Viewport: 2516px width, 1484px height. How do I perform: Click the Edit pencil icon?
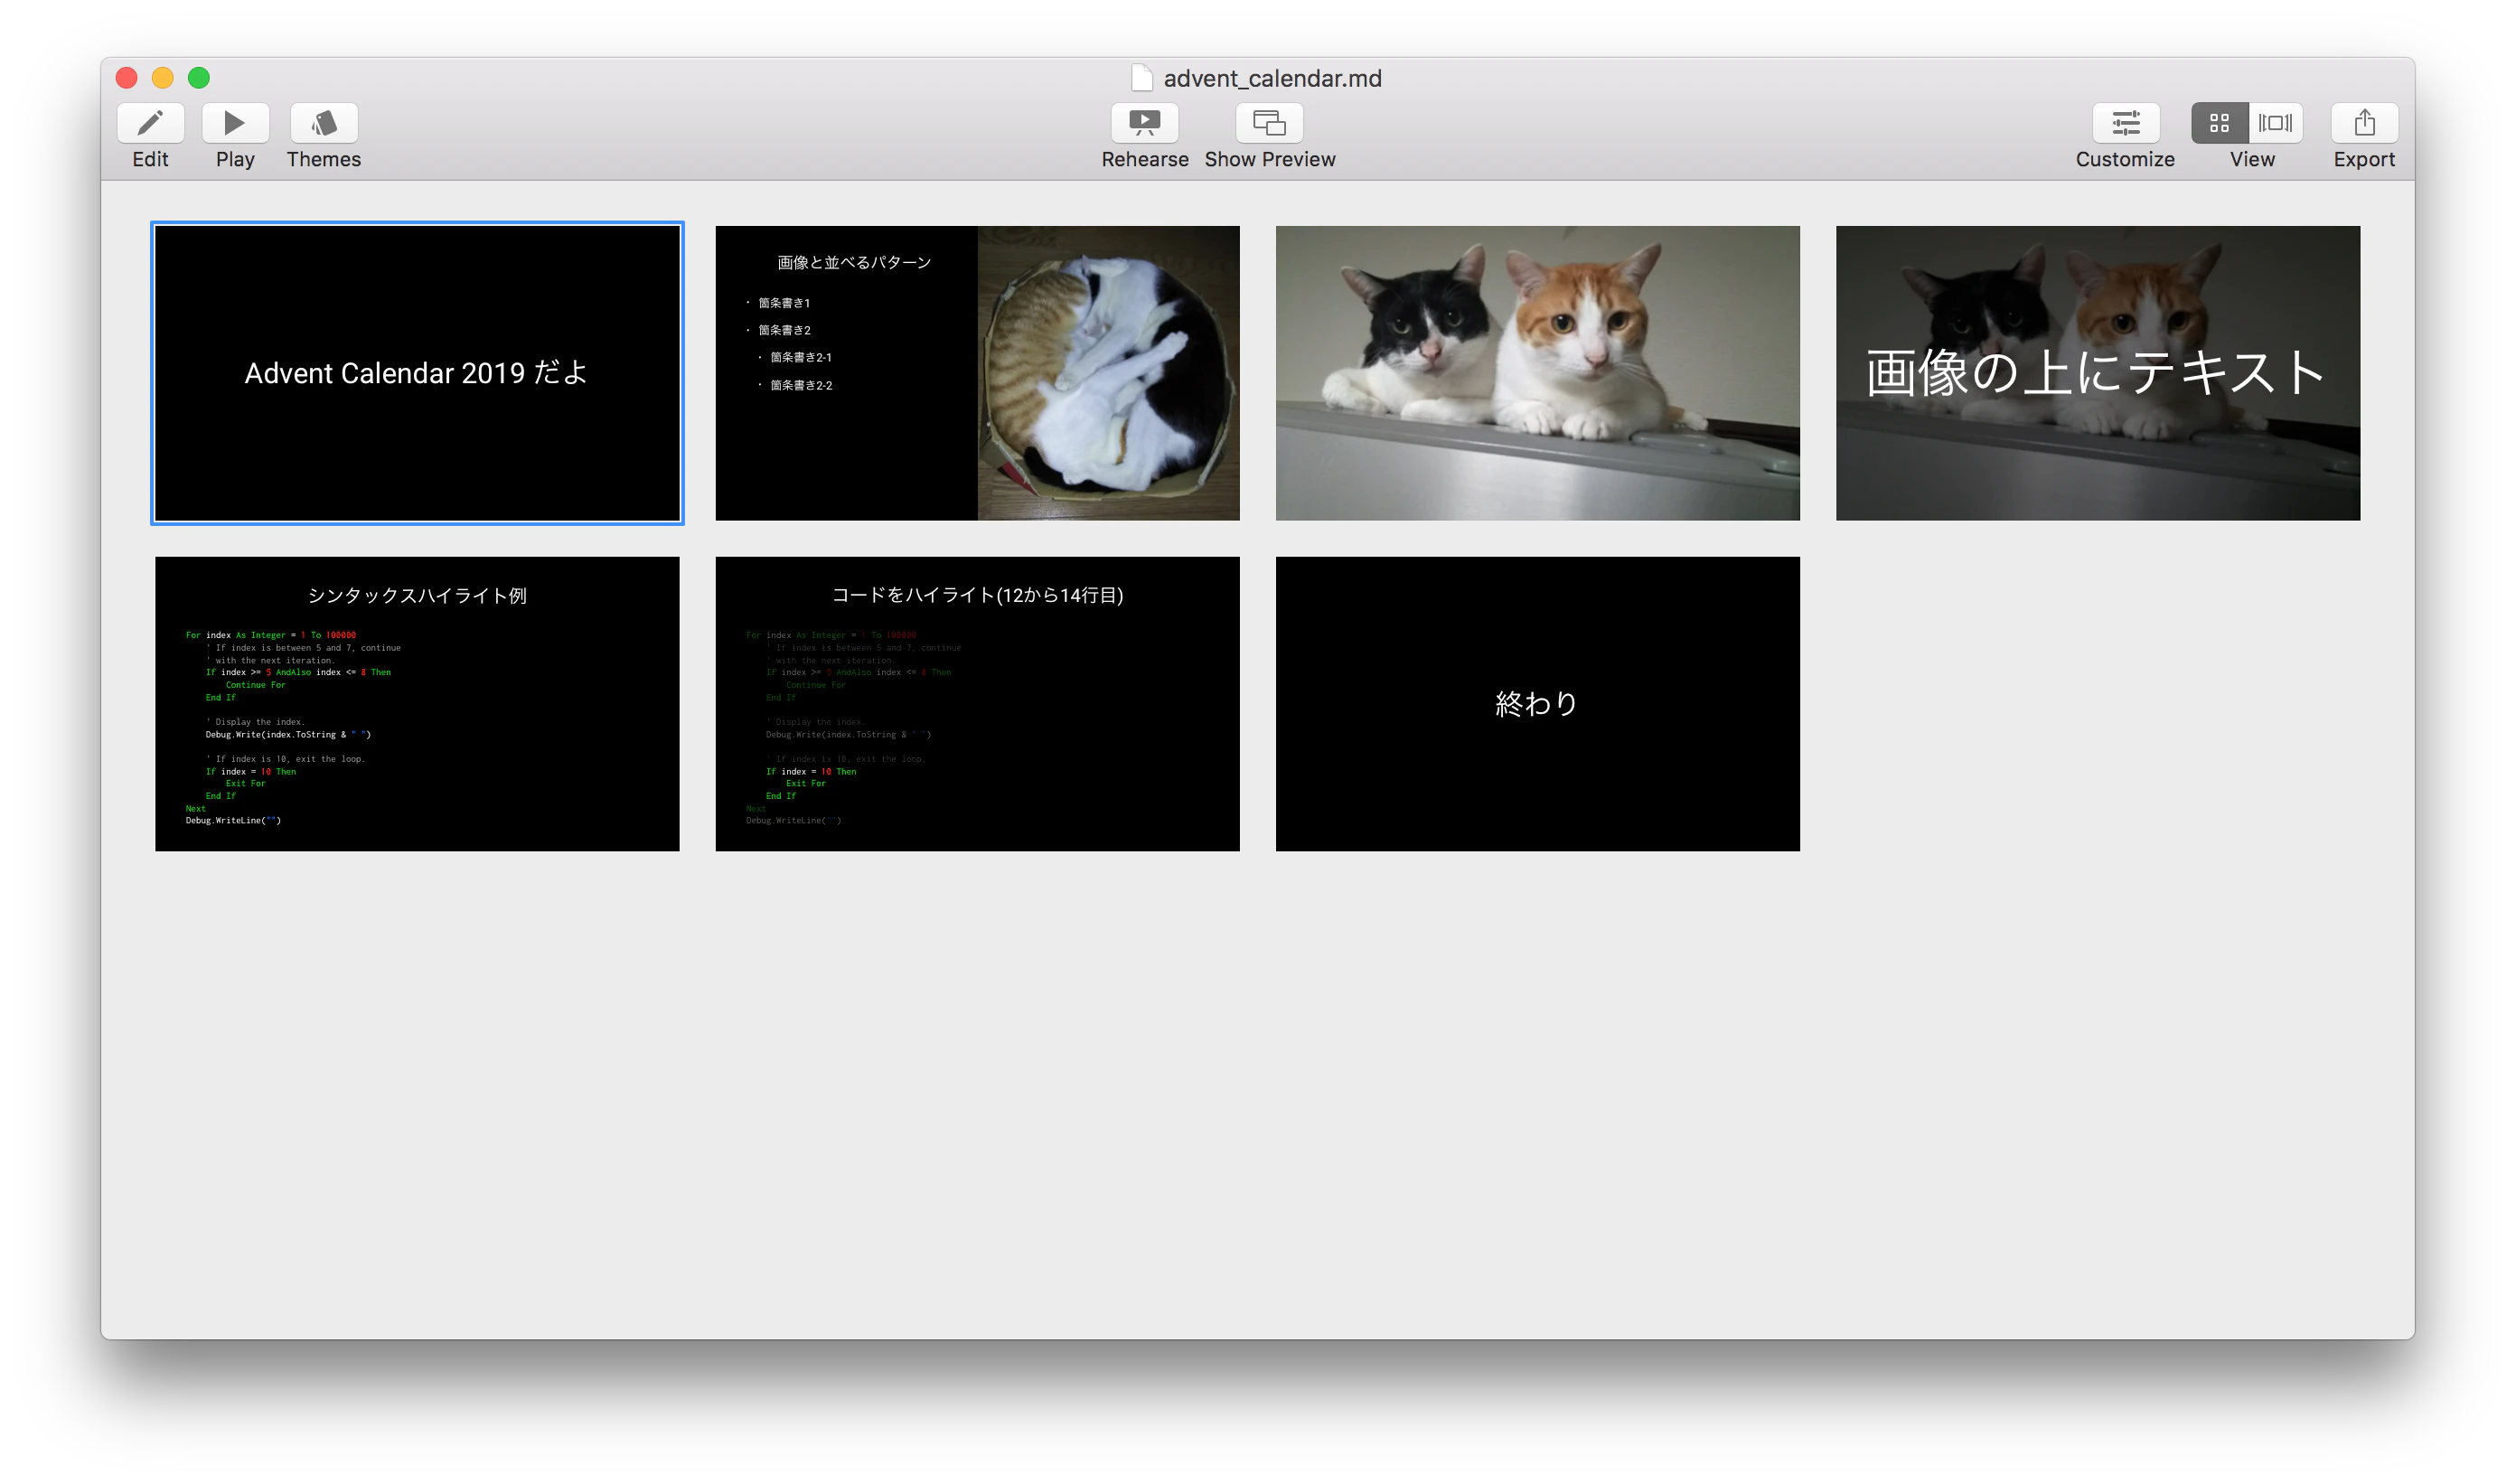click(x=150, y=123)
